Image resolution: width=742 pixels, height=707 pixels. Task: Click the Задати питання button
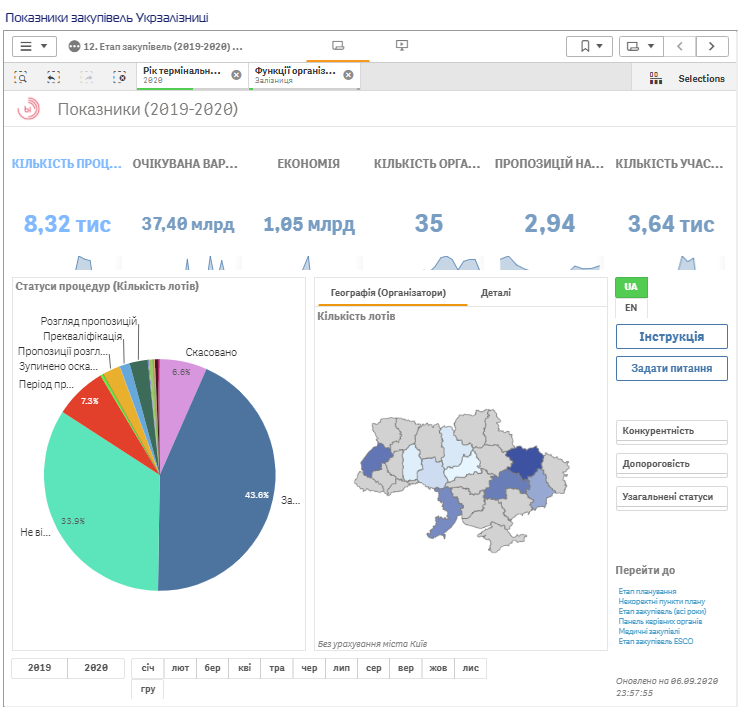[x=671, y=369]
